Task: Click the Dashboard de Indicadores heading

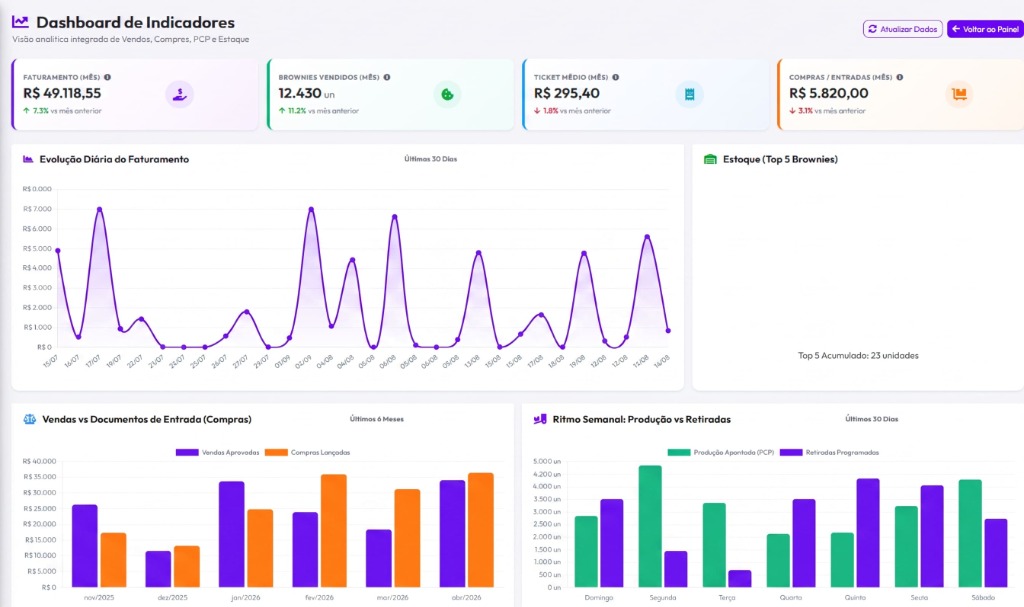Action: (x=135, y=22)
